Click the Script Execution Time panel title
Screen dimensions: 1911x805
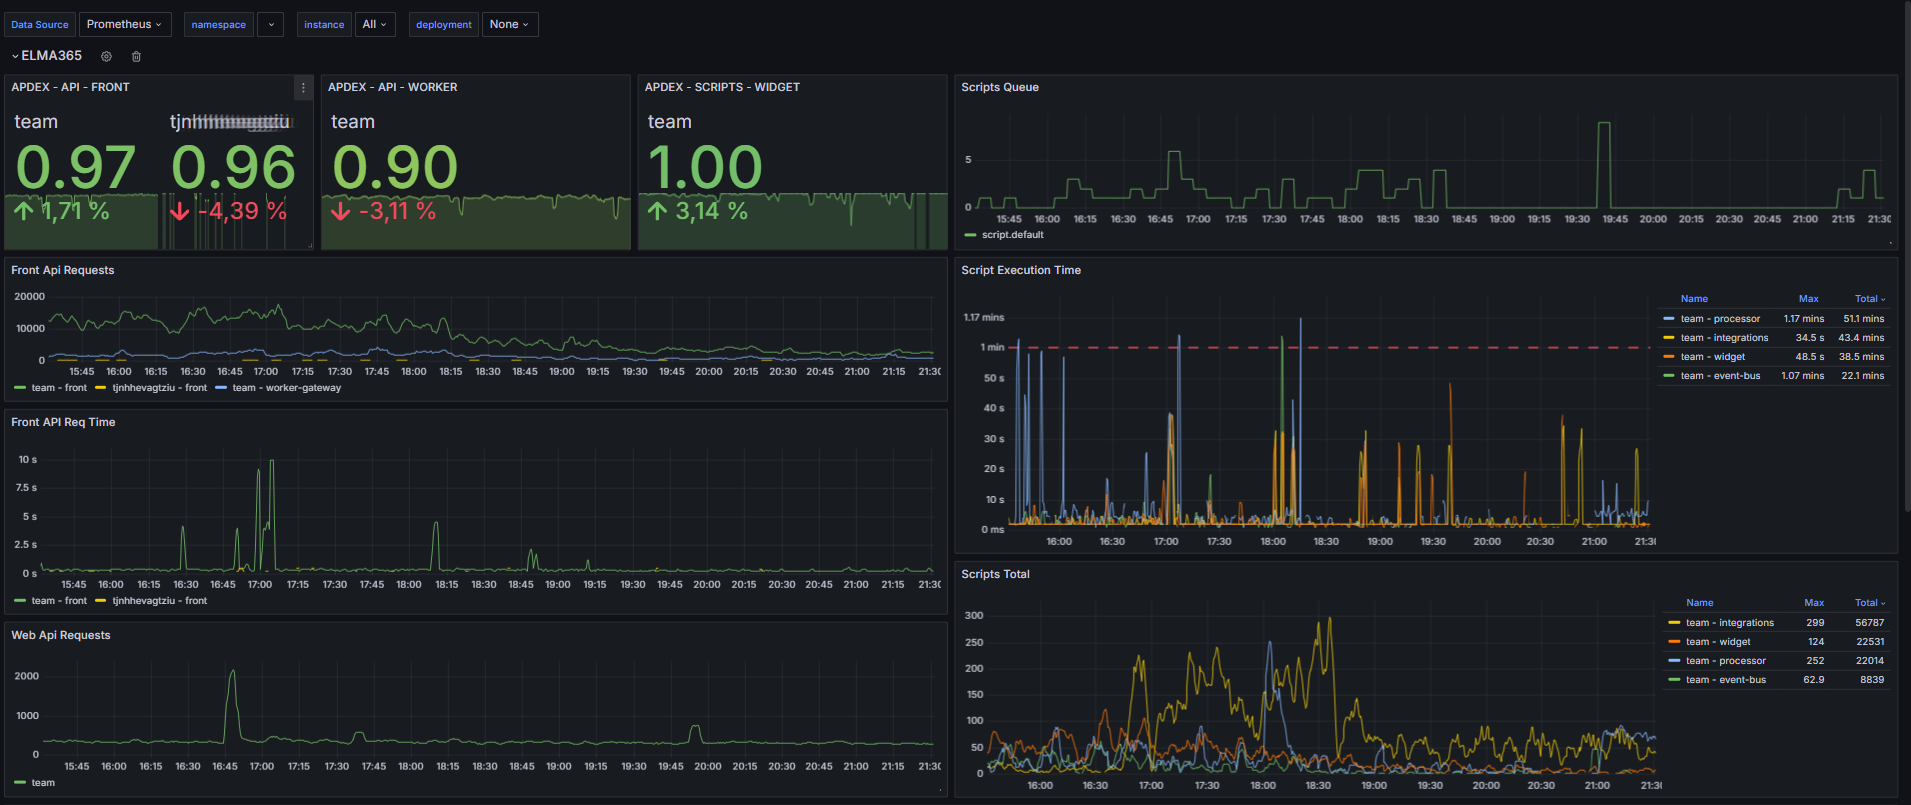(1020, 271)
